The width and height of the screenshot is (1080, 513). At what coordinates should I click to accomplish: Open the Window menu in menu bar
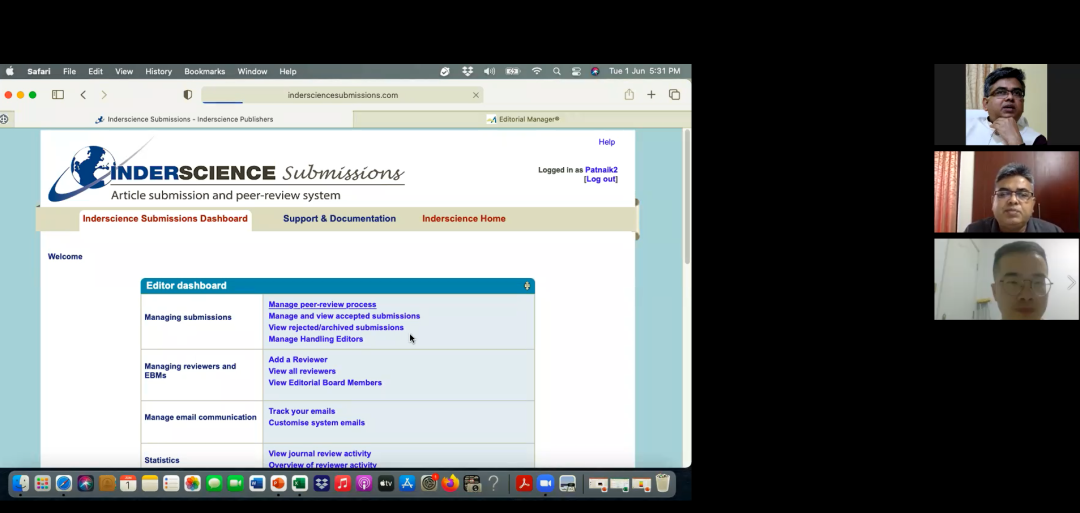[x=252, y=72]
